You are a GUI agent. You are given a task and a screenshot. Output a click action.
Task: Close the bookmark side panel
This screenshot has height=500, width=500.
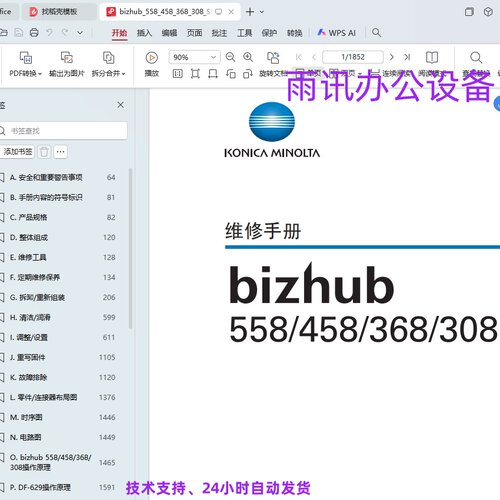click(121, 105)
